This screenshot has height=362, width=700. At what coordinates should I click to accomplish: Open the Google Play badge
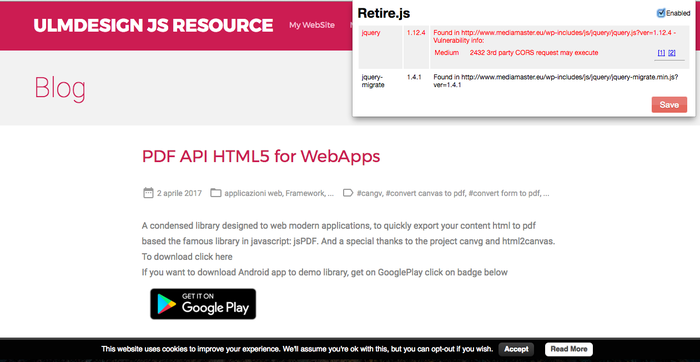click(x=203, y=304)
